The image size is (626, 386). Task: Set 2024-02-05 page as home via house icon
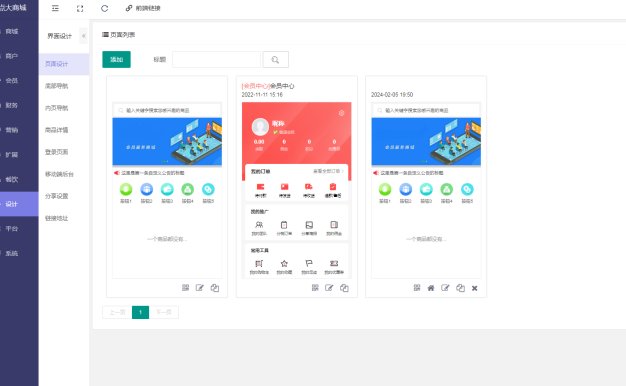click(431, 288)
